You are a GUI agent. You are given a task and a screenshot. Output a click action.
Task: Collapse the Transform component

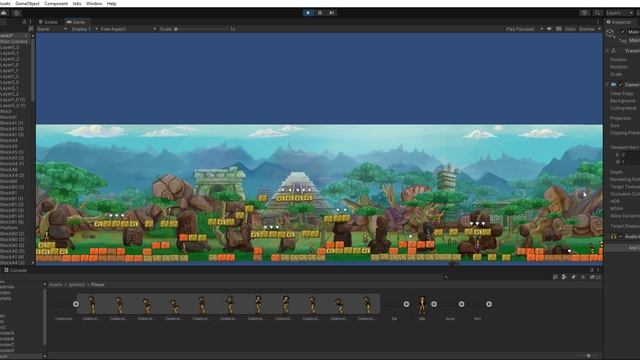coord(607,51)
